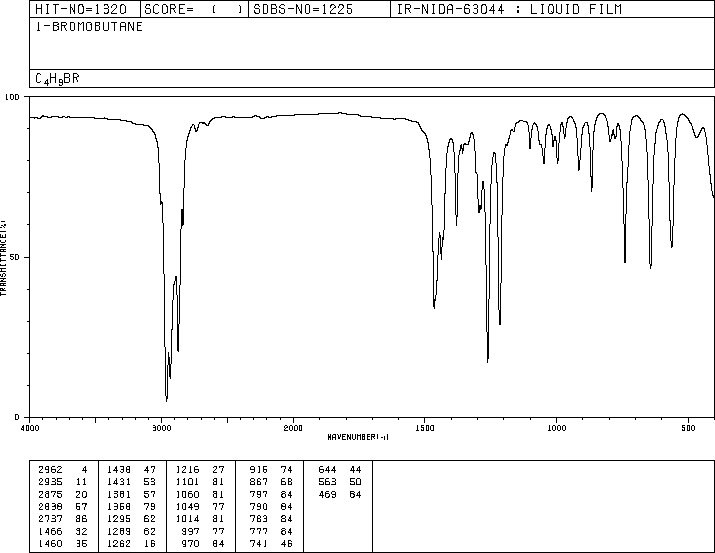Click the 1500 tick label on x-axis
715x553 pixels.
coord(425,428)
